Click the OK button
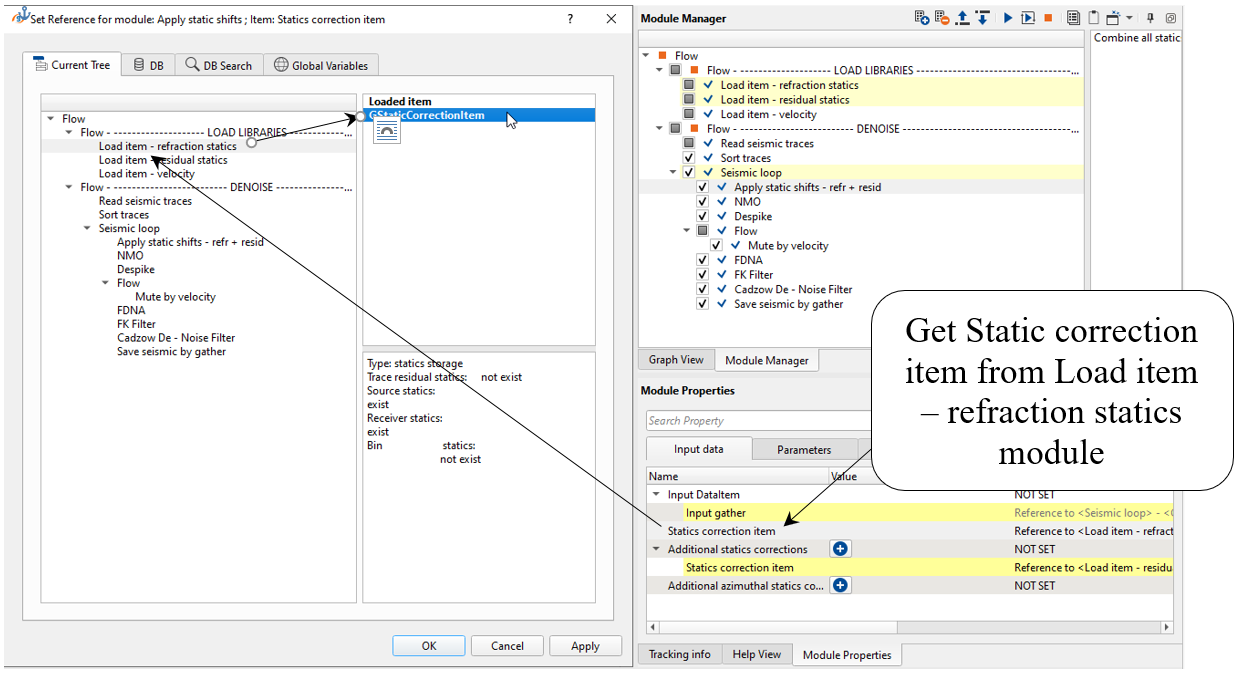1238x673 pixels. coord(428,646)
